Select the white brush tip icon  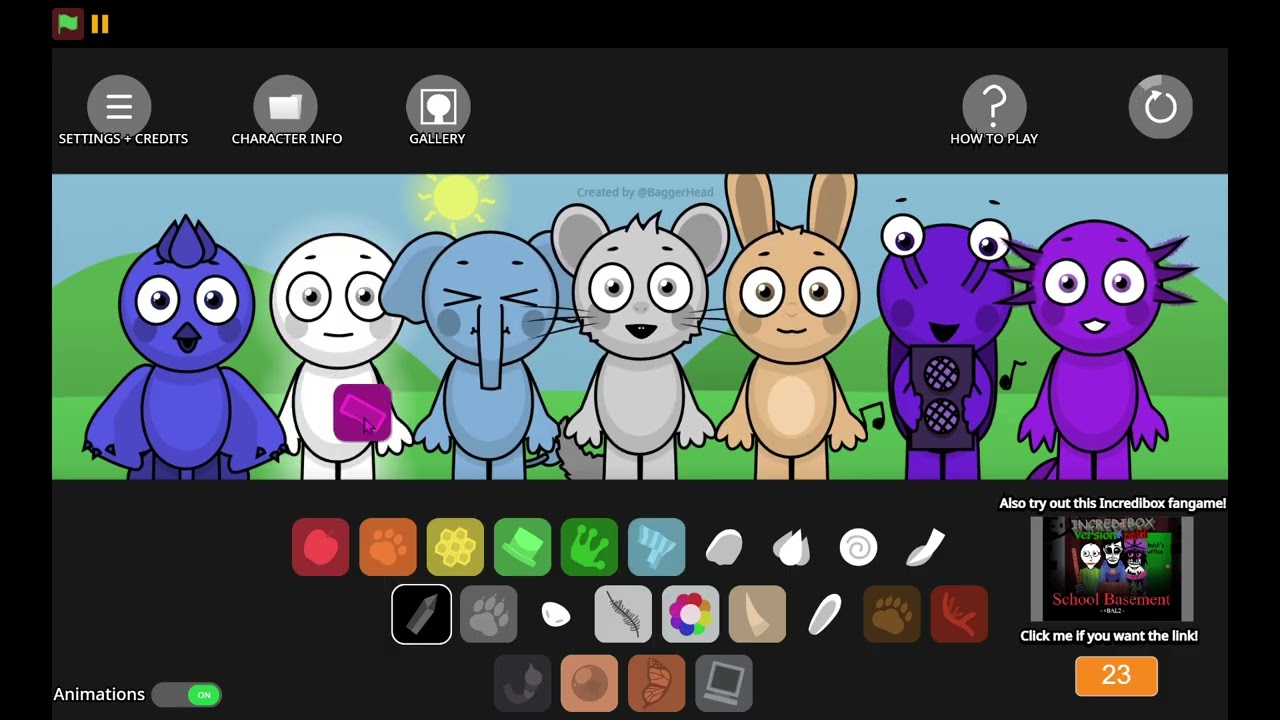click(925, 547)
